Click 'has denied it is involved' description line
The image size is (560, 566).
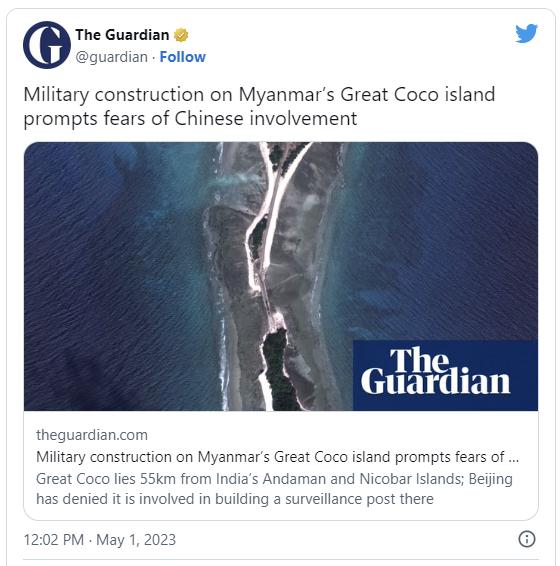point(235,499)
